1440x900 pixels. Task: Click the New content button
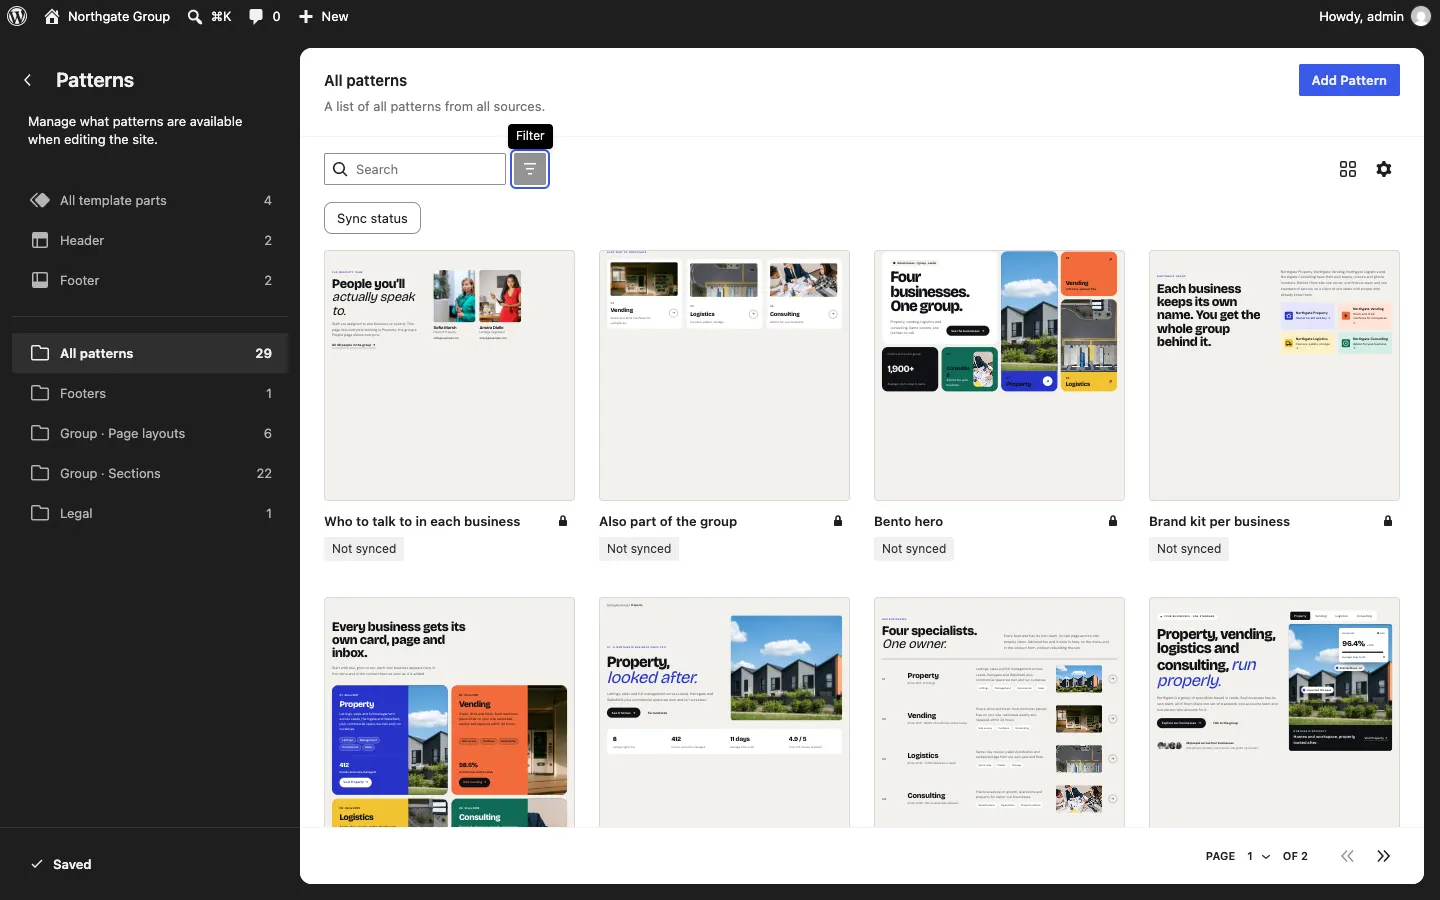323,16
